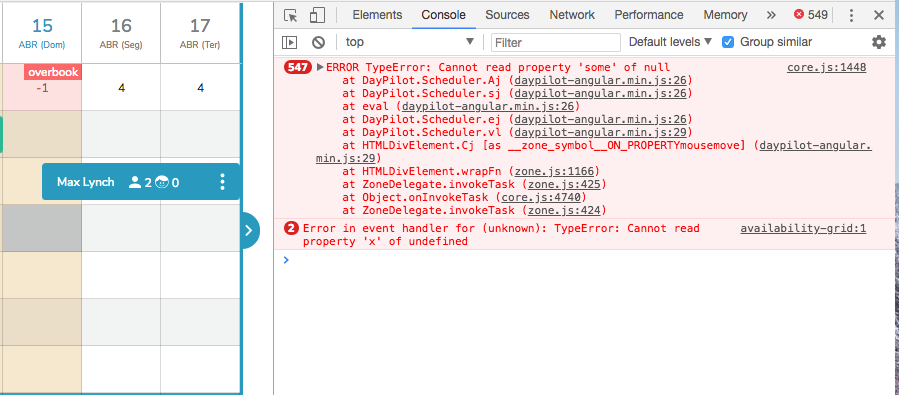Viewport: 899px width, 395px height.
Task: Toggle the Group similar checkbox
Action: (728, 42)
